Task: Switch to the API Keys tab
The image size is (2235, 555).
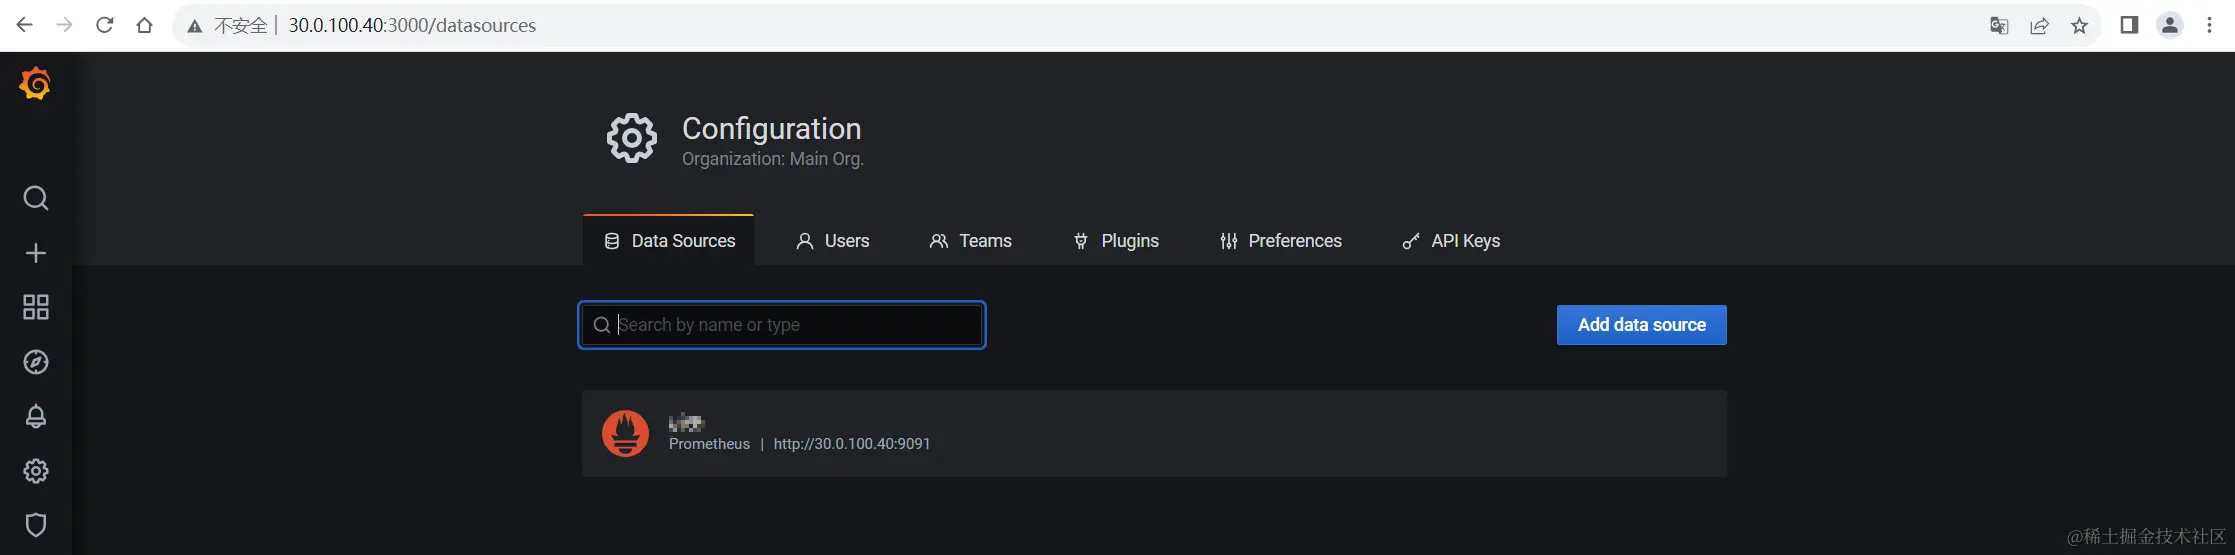Action: pyautogui.click(x=1451, y=241)
